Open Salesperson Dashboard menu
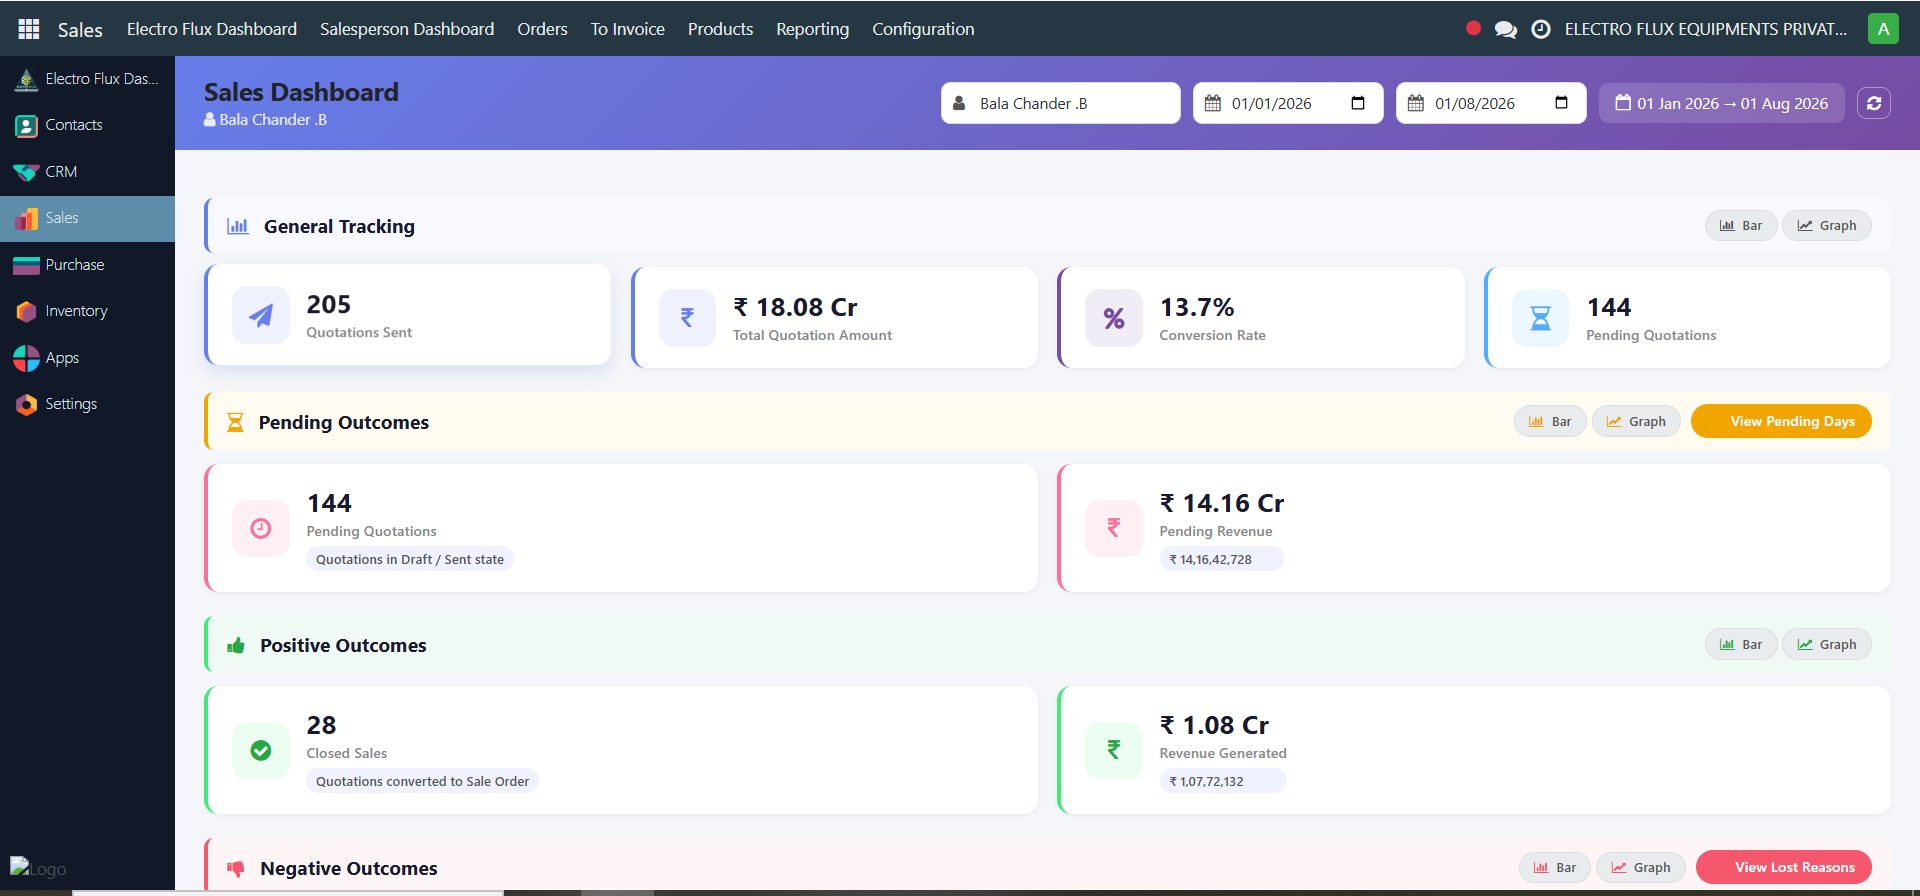 click(407, 29)
